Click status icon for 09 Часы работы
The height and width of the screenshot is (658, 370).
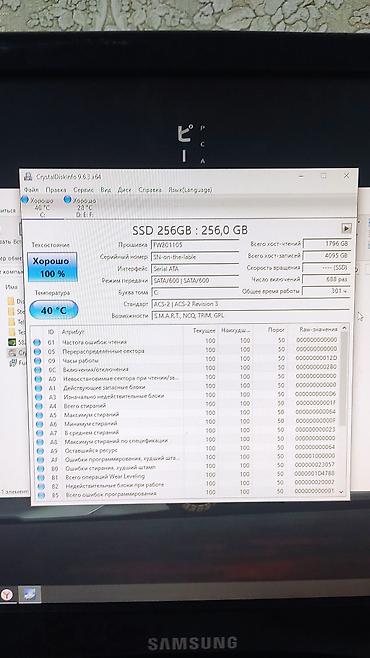pyautogui.click(x=37, y=361)
